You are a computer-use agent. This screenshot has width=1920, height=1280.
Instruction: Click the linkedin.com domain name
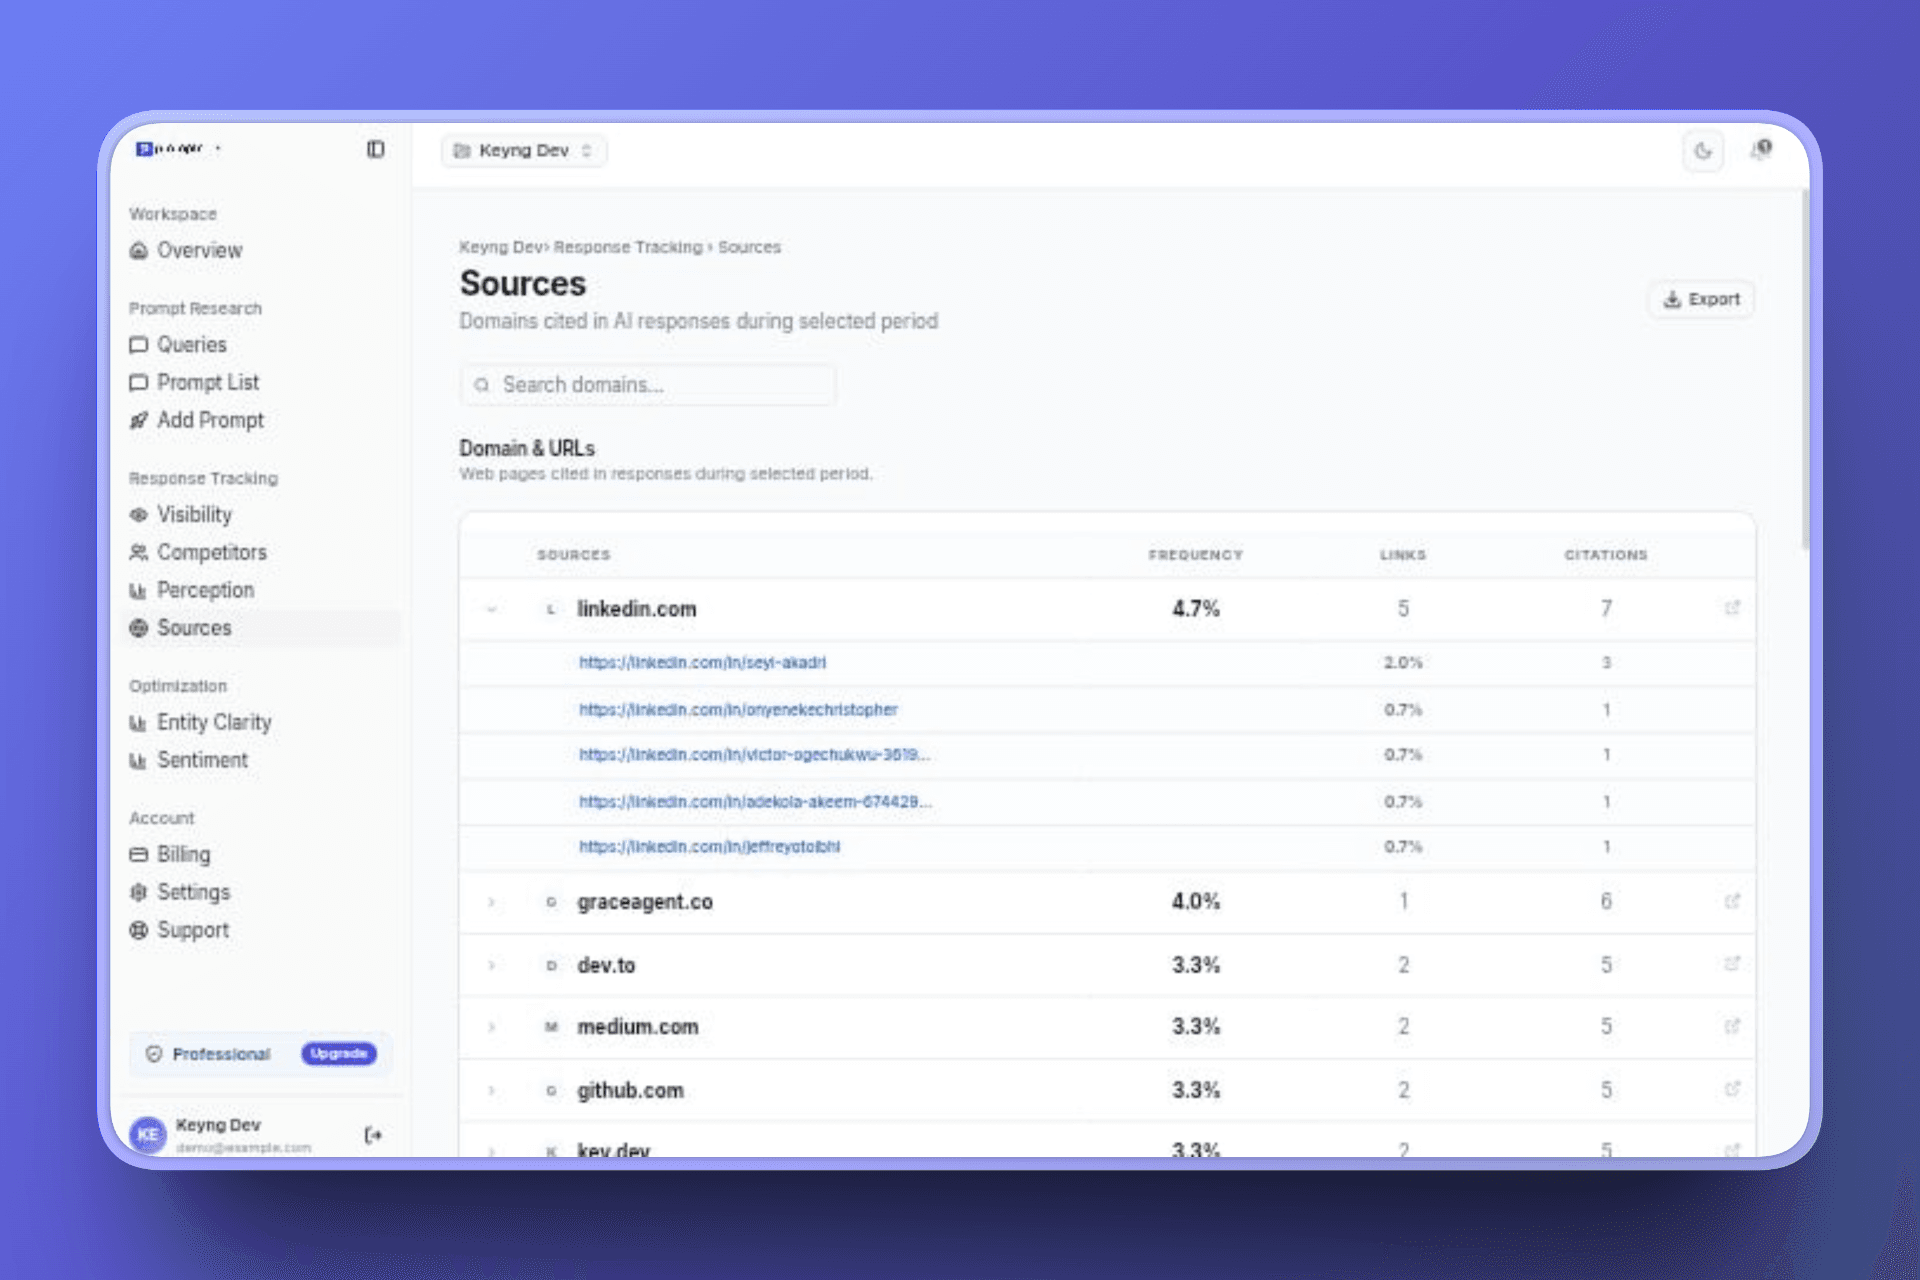click(636, 609)
